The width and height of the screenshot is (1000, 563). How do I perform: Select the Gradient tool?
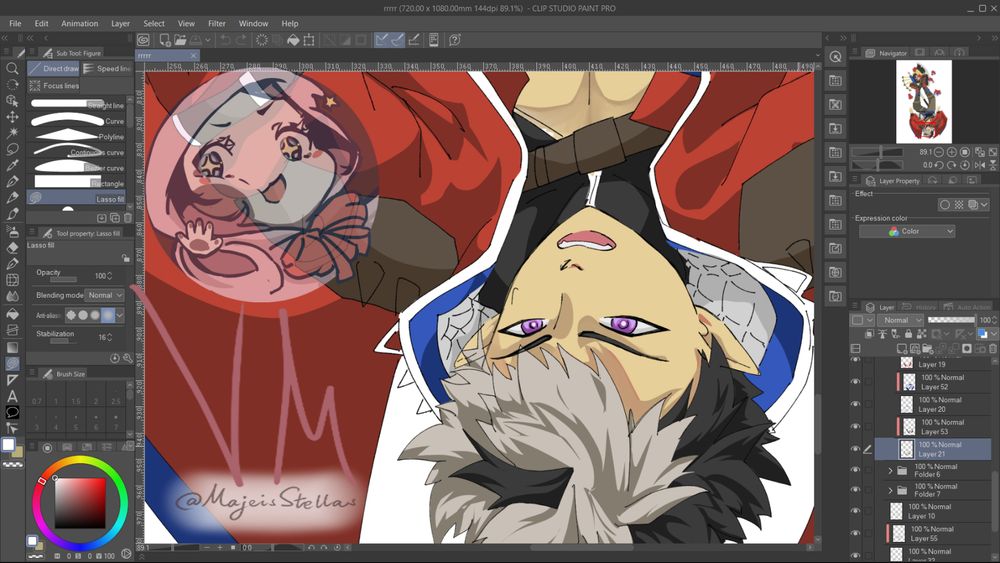(x=12, y=347)
